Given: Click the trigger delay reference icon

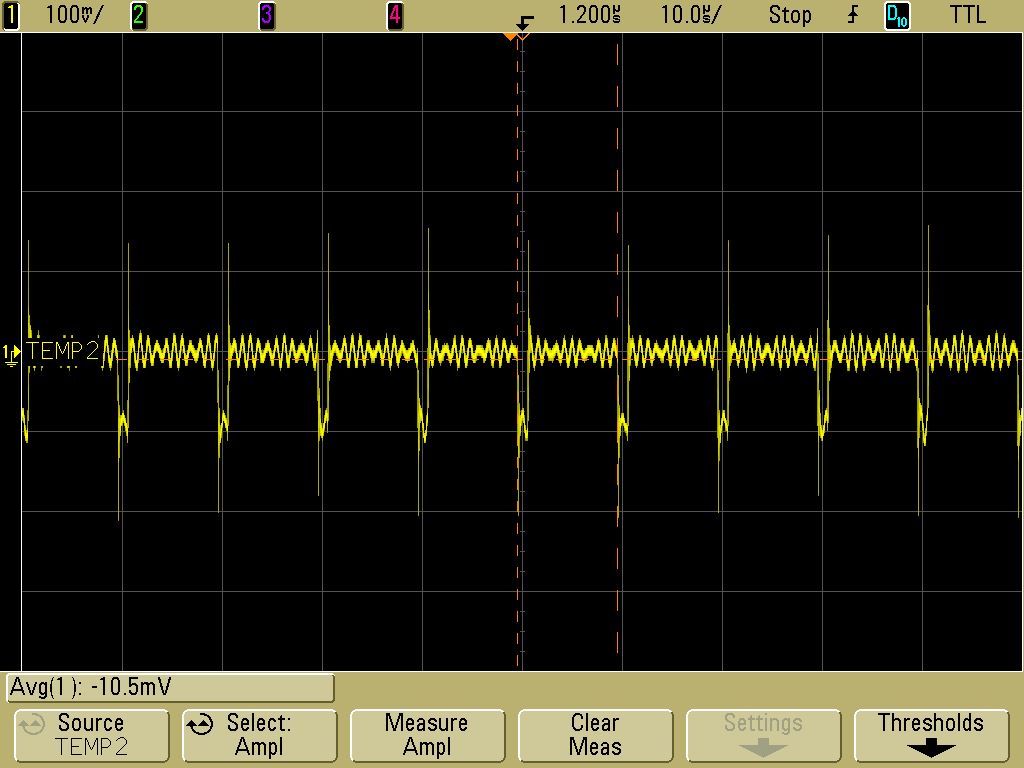Looking at the screenshot, I should [x=524, y=22].
